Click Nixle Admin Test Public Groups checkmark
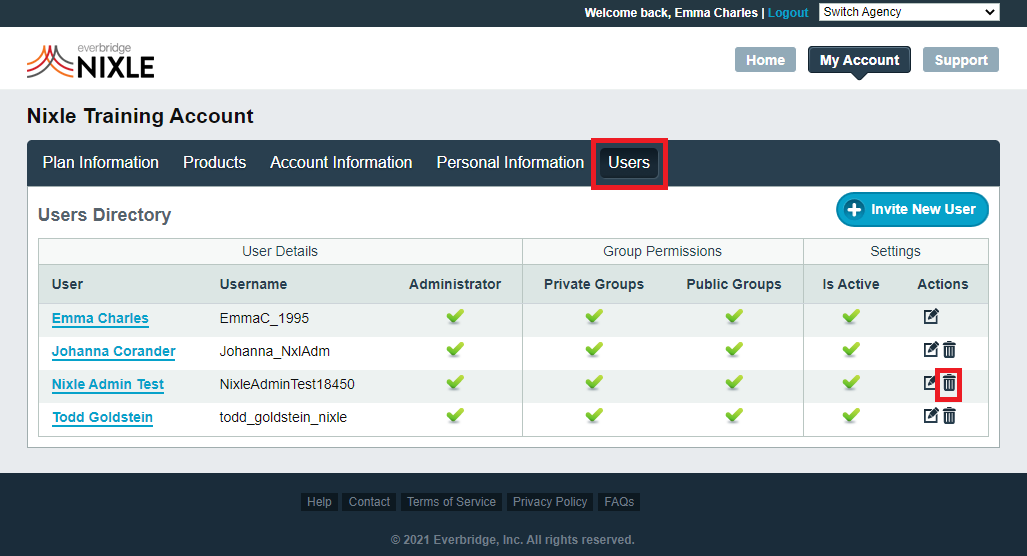The width and height of the screenshot is (1027, 556). point(734,383)
